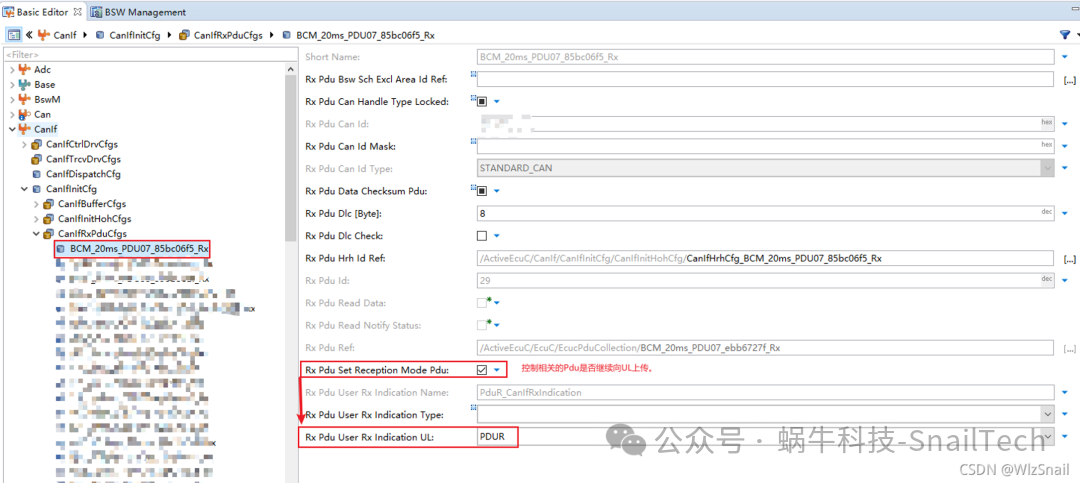Viewport: 1080px width, 483px height.
Task: Open arrow menu beside Data Checksum Pdu
Action: point(497,191)
